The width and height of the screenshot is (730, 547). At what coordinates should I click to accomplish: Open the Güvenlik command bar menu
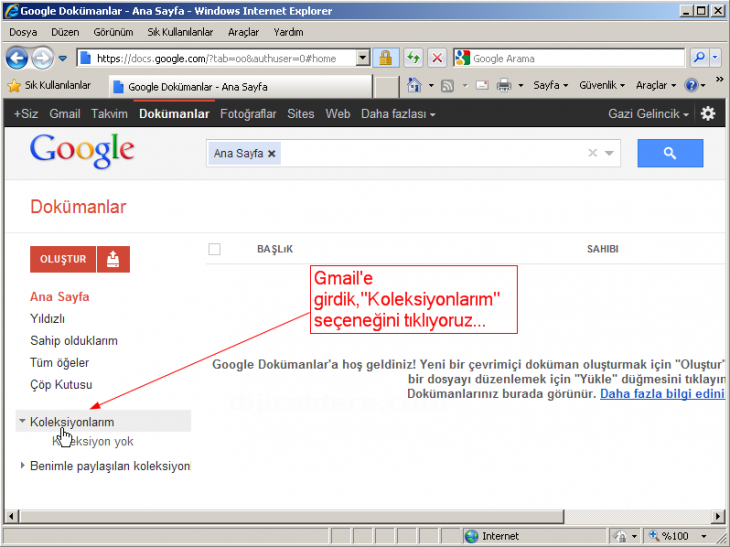602,85
